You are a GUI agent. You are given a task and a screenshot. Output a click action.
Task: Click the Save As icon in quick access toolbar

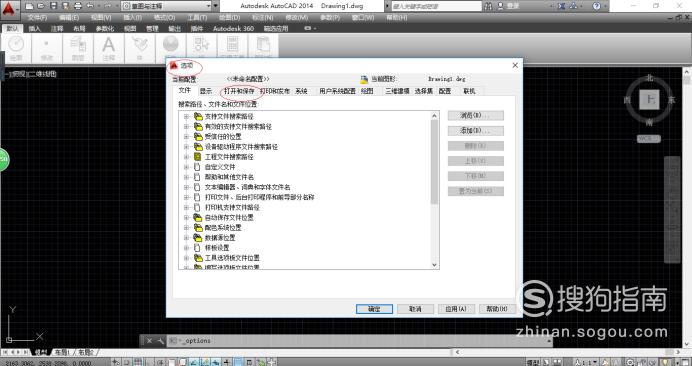65,6
